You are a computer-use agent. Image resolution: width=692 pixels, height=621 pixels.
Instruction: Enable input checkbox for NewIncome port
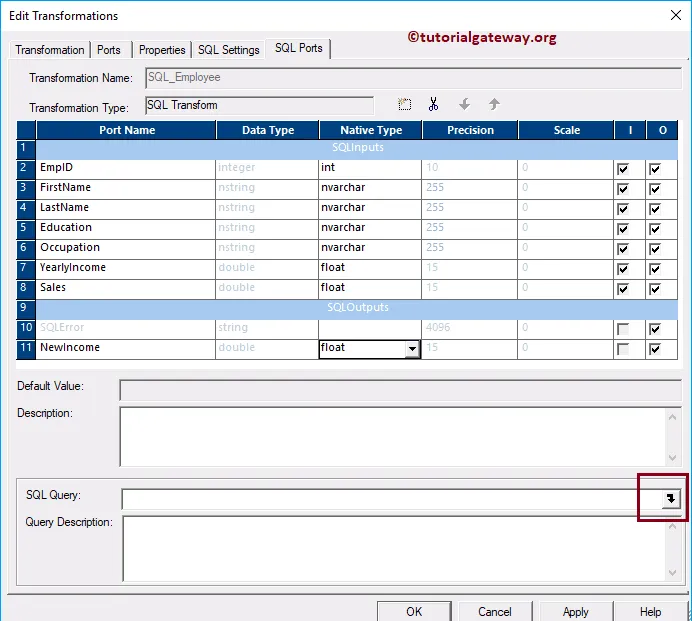click(623, 349)
